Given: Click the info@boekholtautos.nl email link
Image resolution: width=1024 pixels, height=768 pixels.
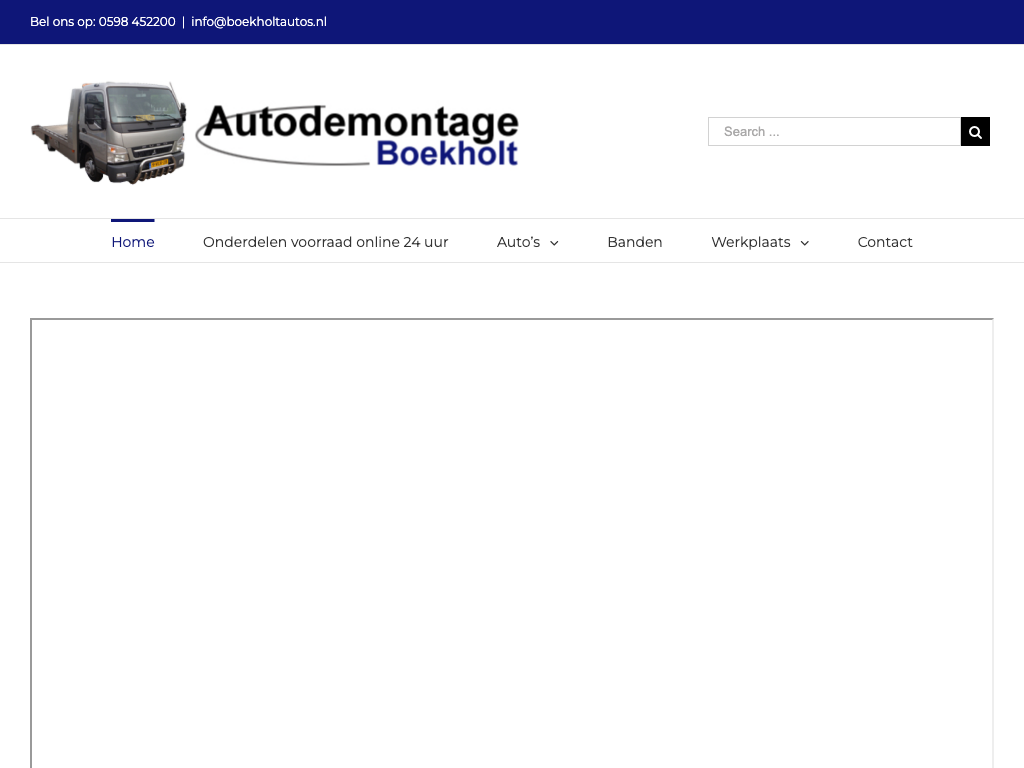Looking at the screenshot, I should (259, 22).
